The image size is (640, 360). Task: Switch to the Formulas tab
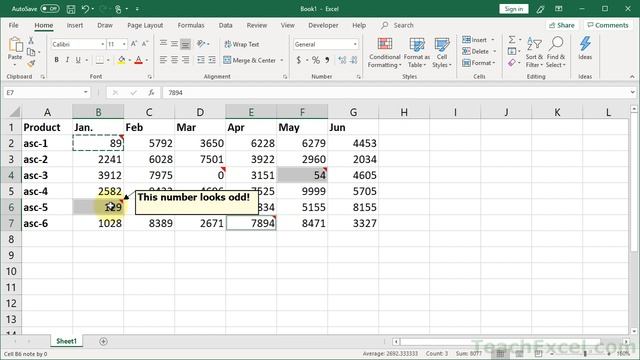coord(191,25)
